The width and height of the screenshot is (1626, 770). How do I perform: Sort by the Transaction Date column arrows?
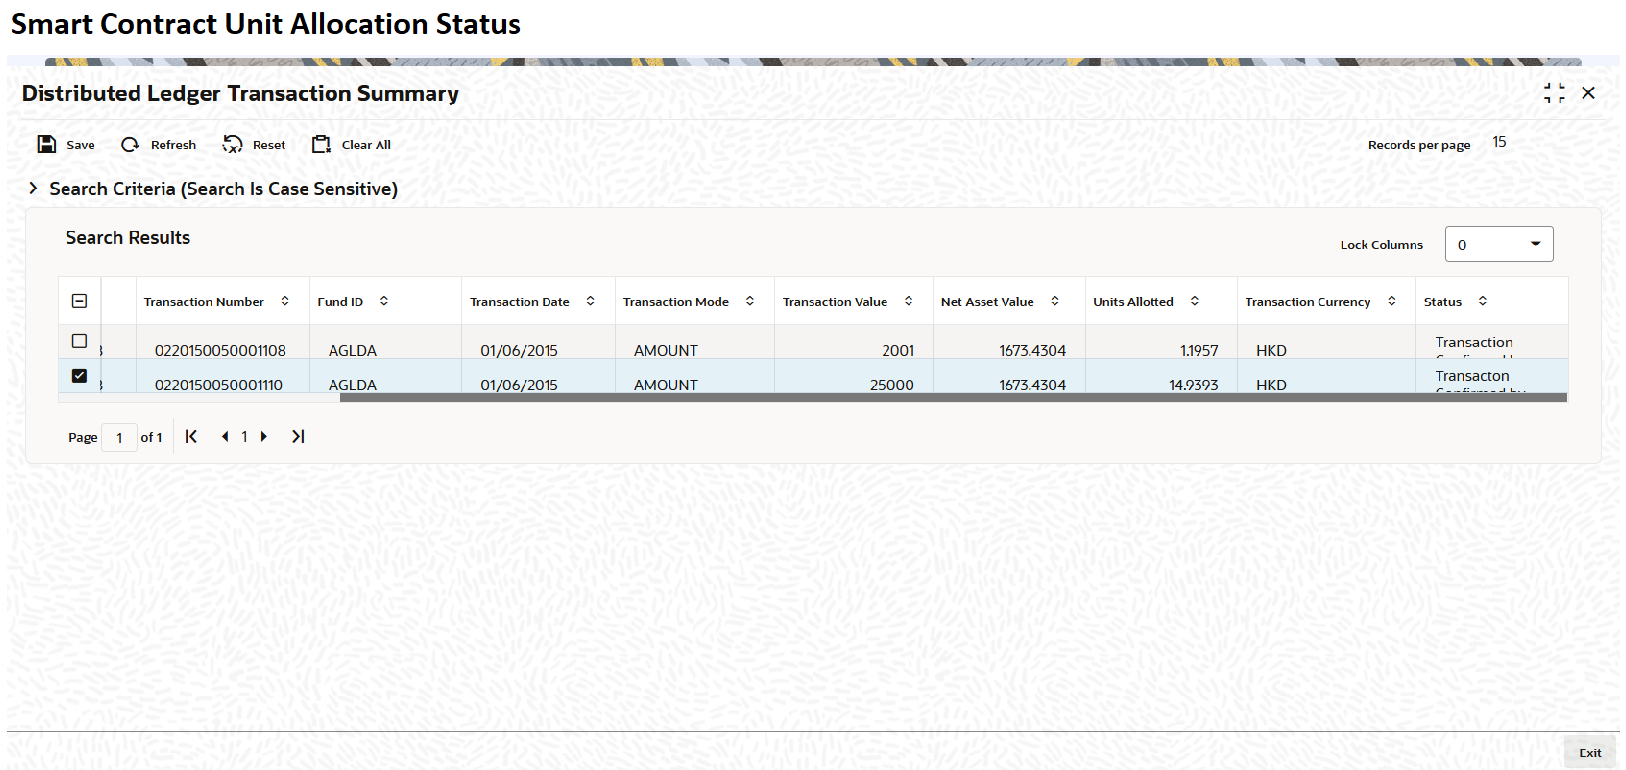(591, 301)
